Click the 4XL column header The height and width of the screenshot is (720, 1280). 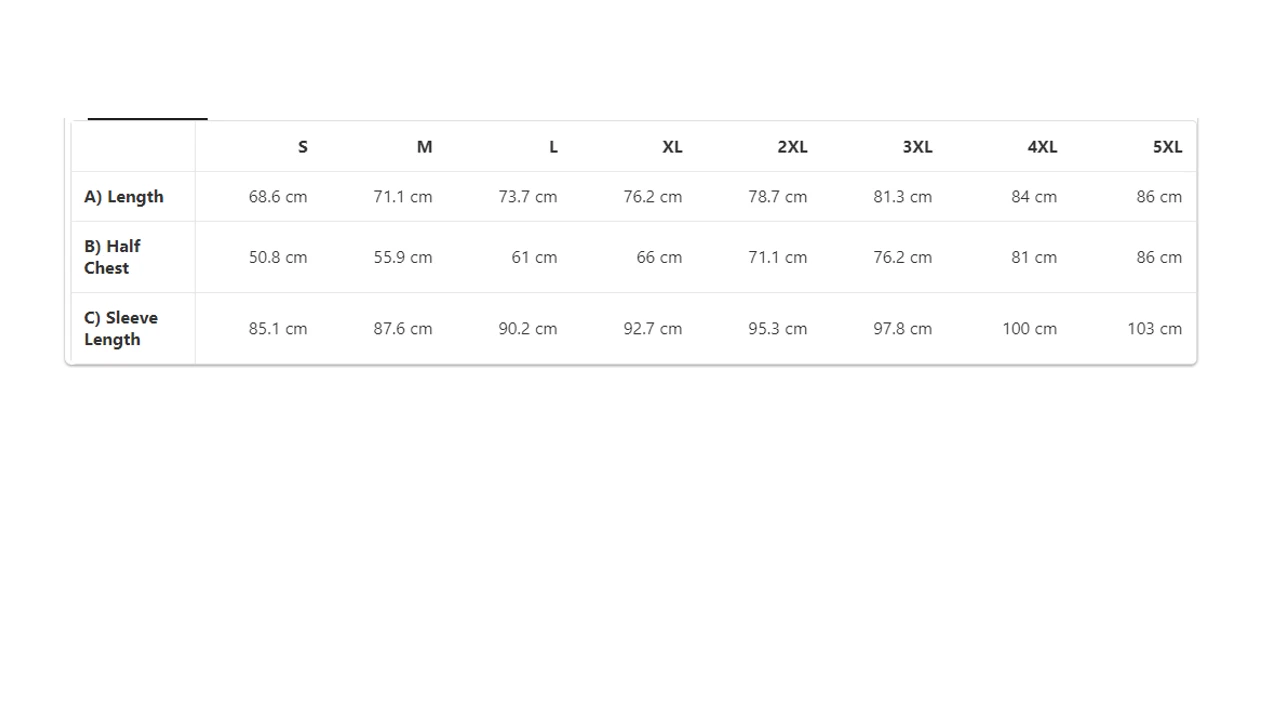pos(1042,147)
